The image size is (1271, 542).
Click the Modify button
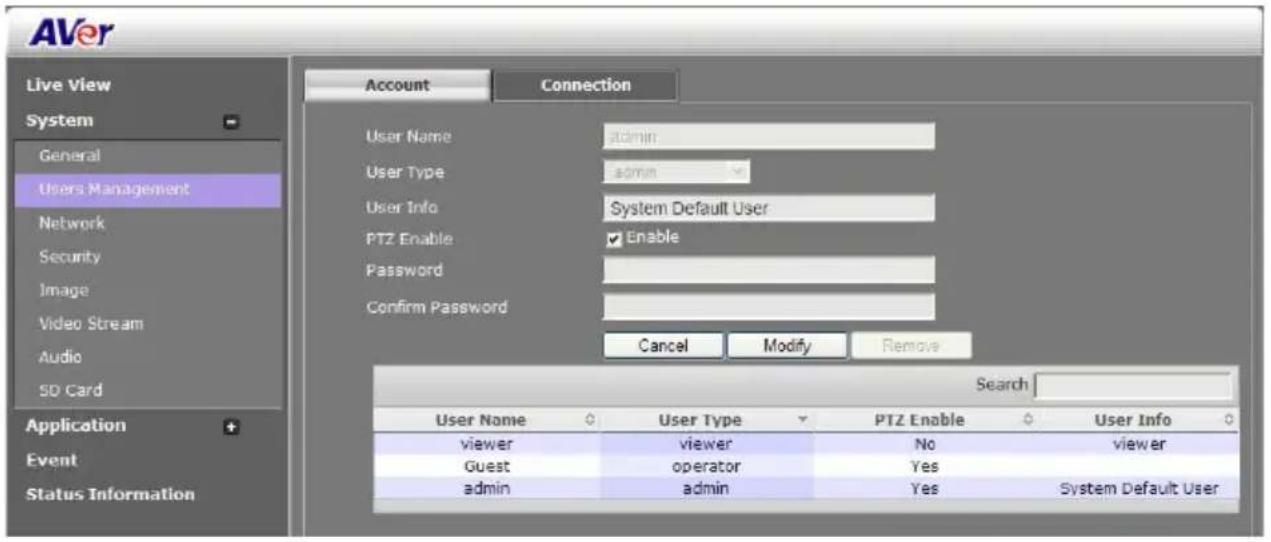coord(787,345)
